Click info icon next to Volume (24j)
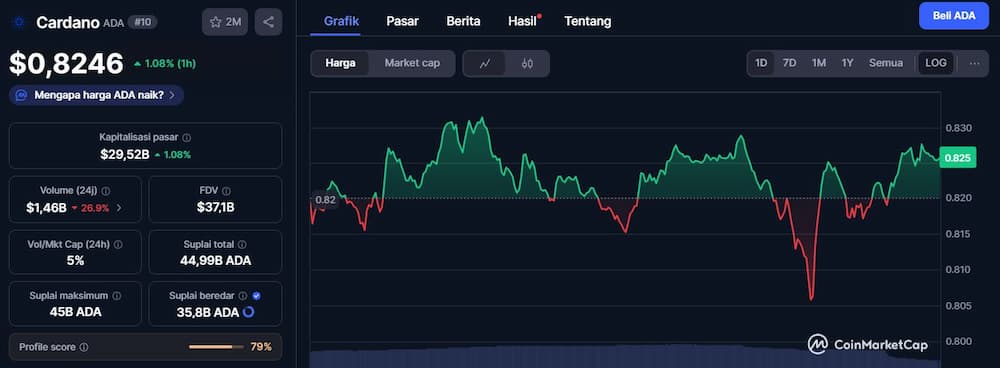 pos(106,191)
